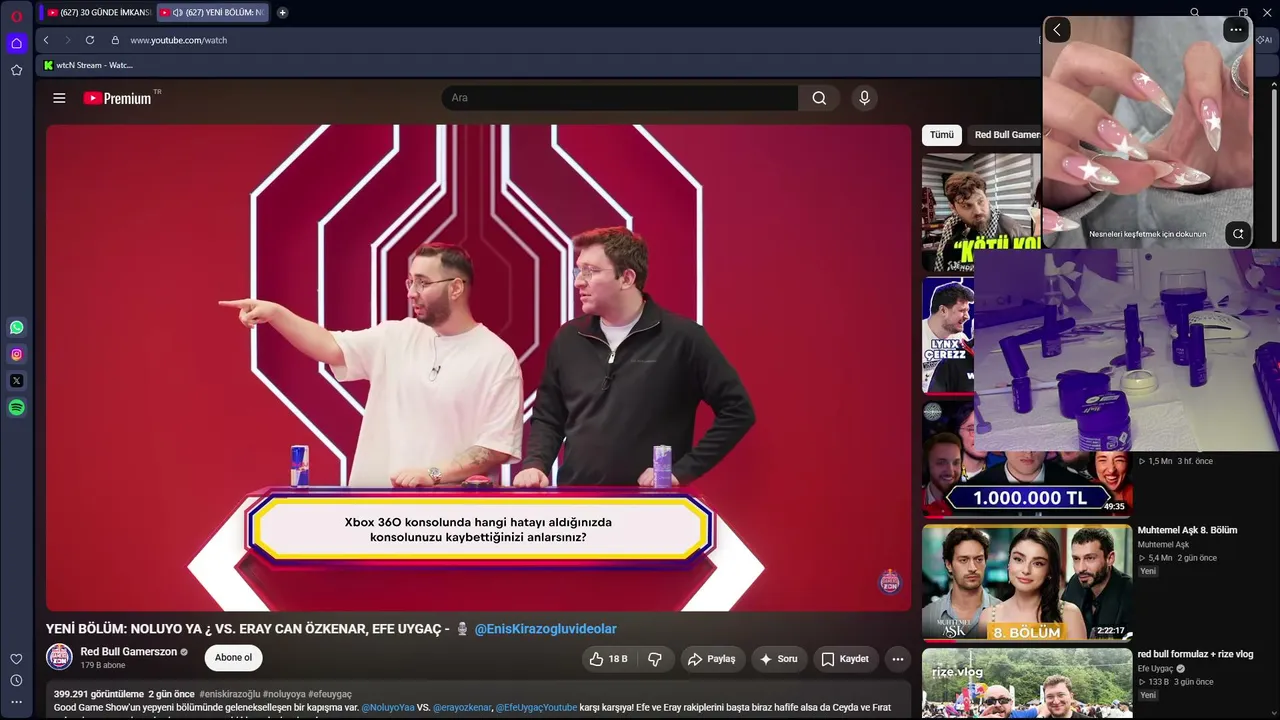Select the 'Tümü' filter chip
Image resolution: width=1280 pixels, height=720 pixels.
coord(942,135)
